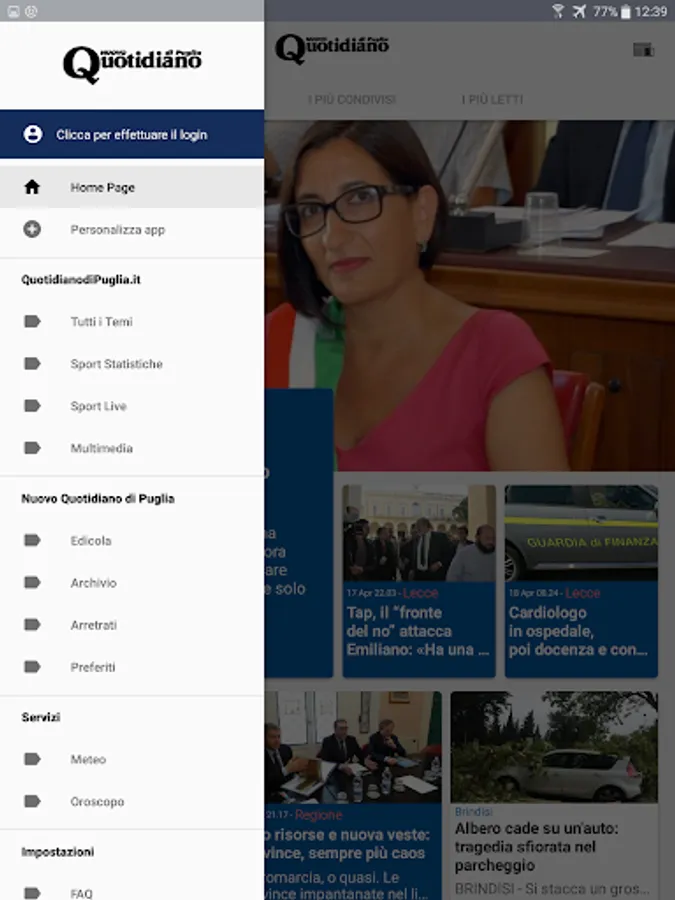Viewport: 675px width, 900px height.
Task: Tap the battery status icon
Action: coord(626,11)
